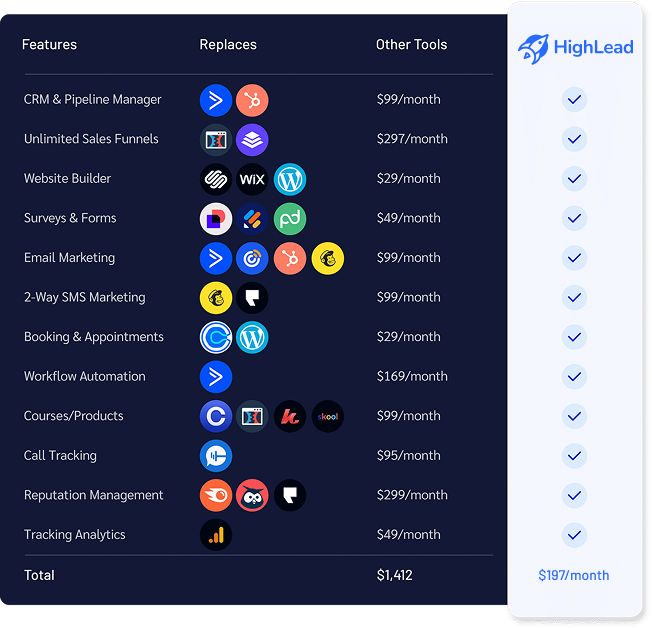The width and height of the screenshot is (652, 628).
Task: Click ClickFunnels icon in Courses/Products row
Action: coord(252,416)
